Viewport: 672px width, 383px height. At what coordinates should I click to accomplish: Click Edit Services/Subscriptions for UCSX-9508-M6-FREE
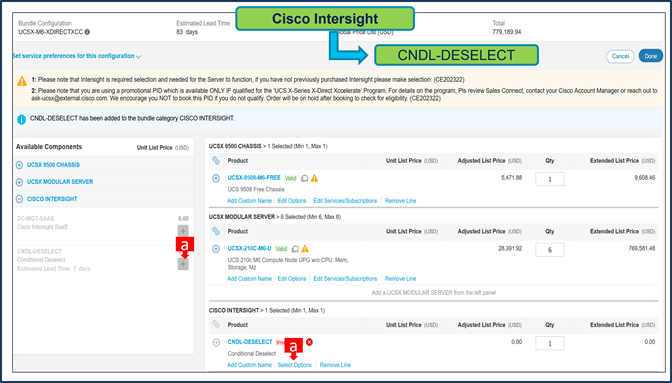tap(345, 201)
